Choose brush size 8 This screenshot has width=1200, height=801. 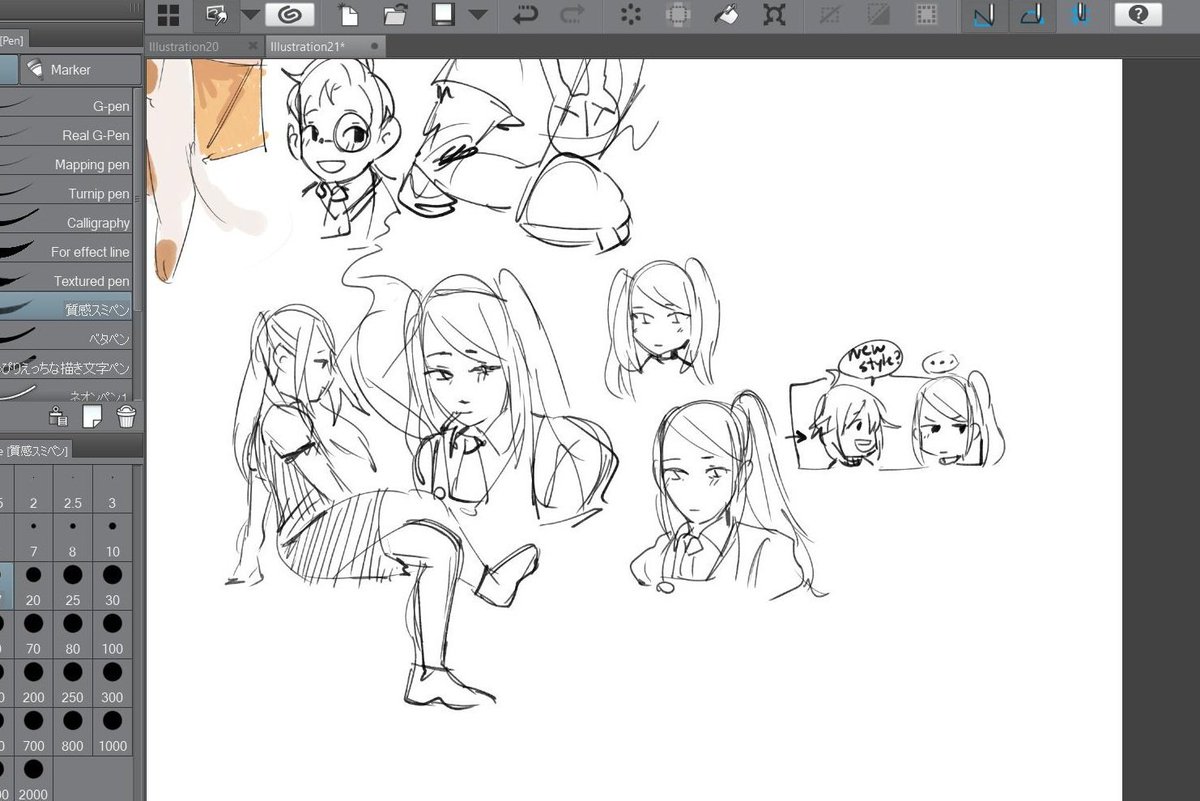point(73,537)
